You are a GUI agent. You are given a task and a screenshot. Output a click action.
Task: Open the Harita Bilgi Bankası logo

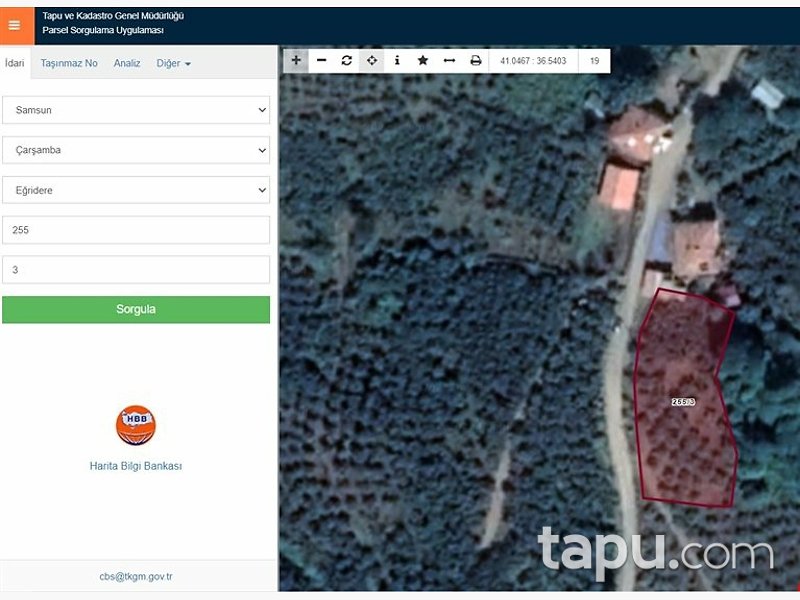[136, 425]
